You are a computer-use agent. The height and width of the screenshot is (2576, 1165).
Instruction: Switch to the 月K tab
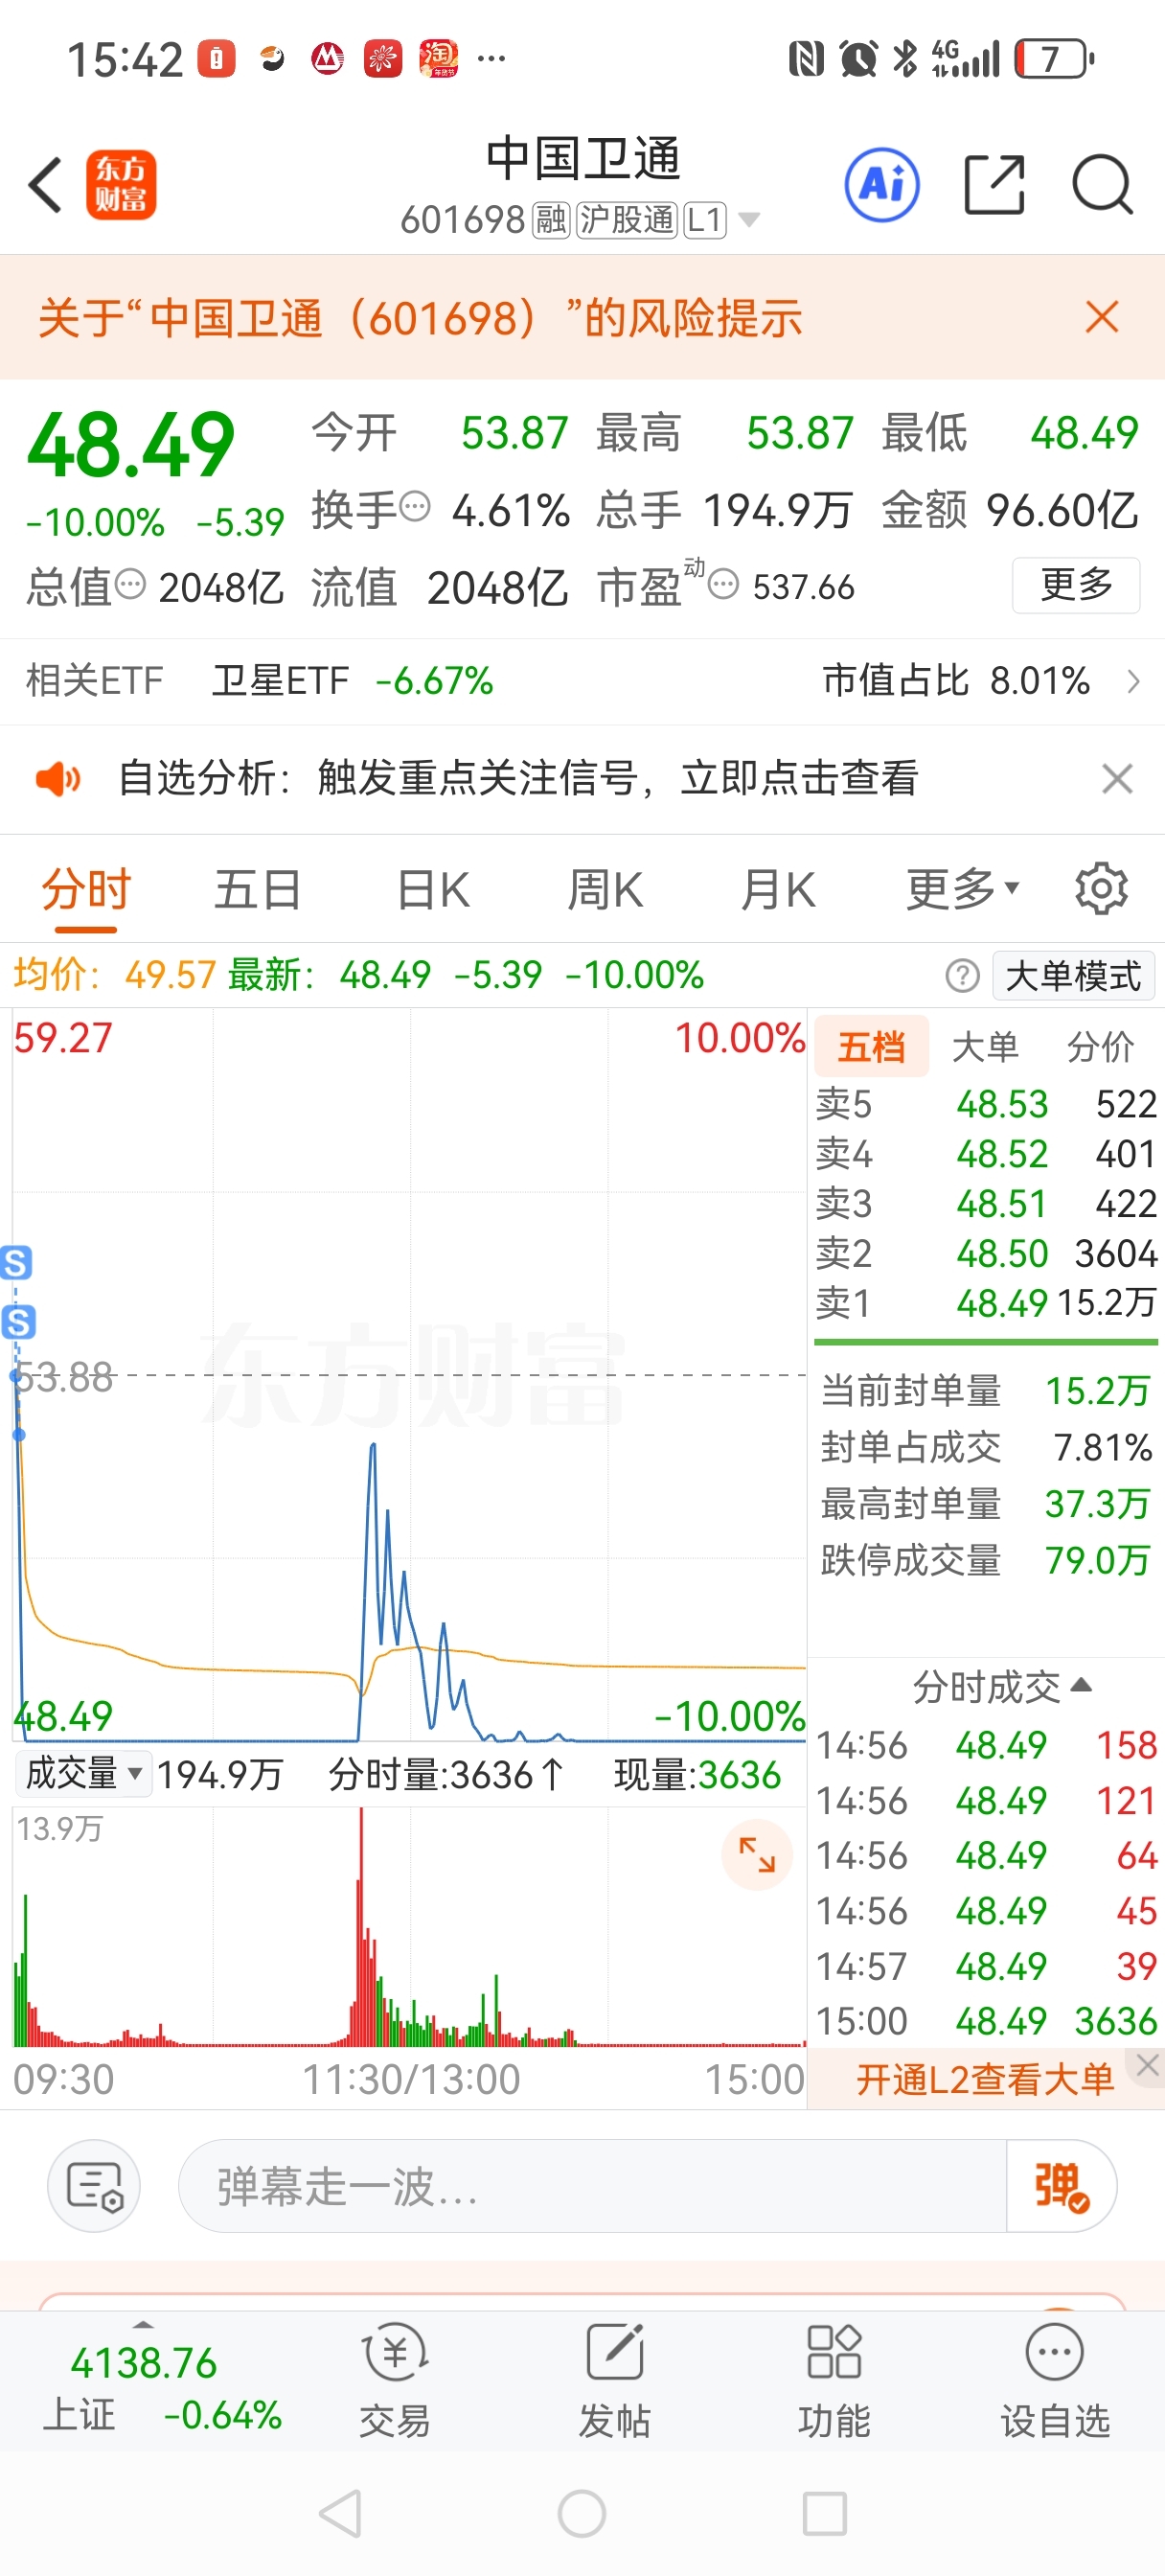778,889
